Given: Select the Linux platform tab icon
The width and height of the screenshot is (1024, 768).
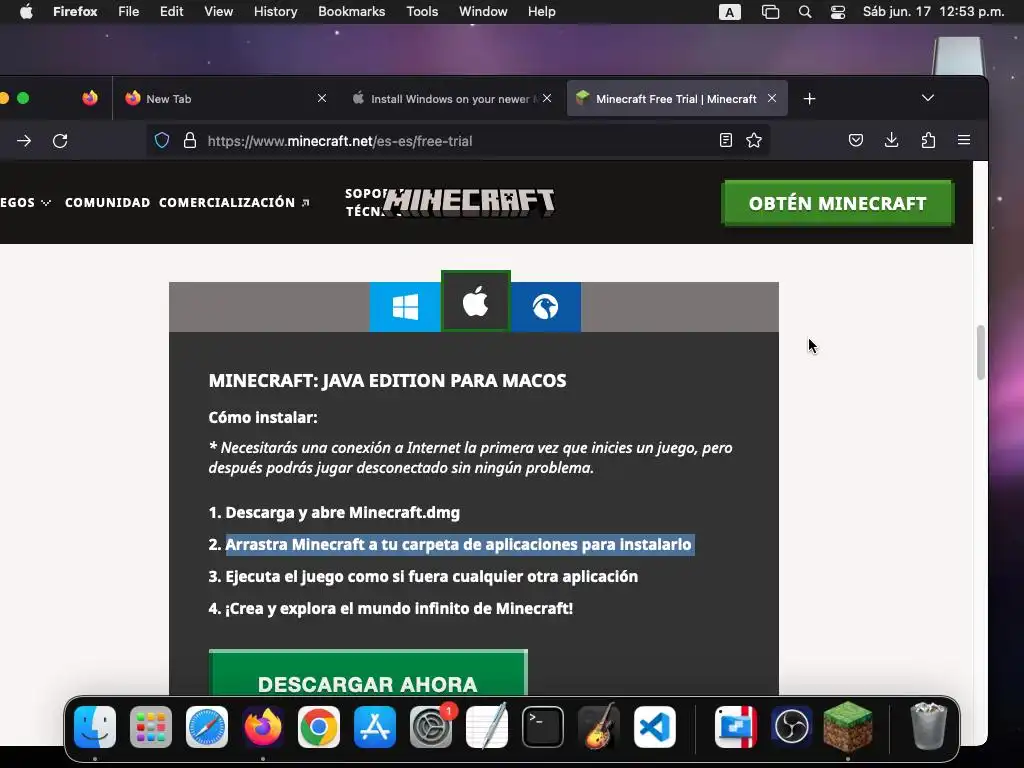Looking at the screenshot, I should click(x=545, y=307).
